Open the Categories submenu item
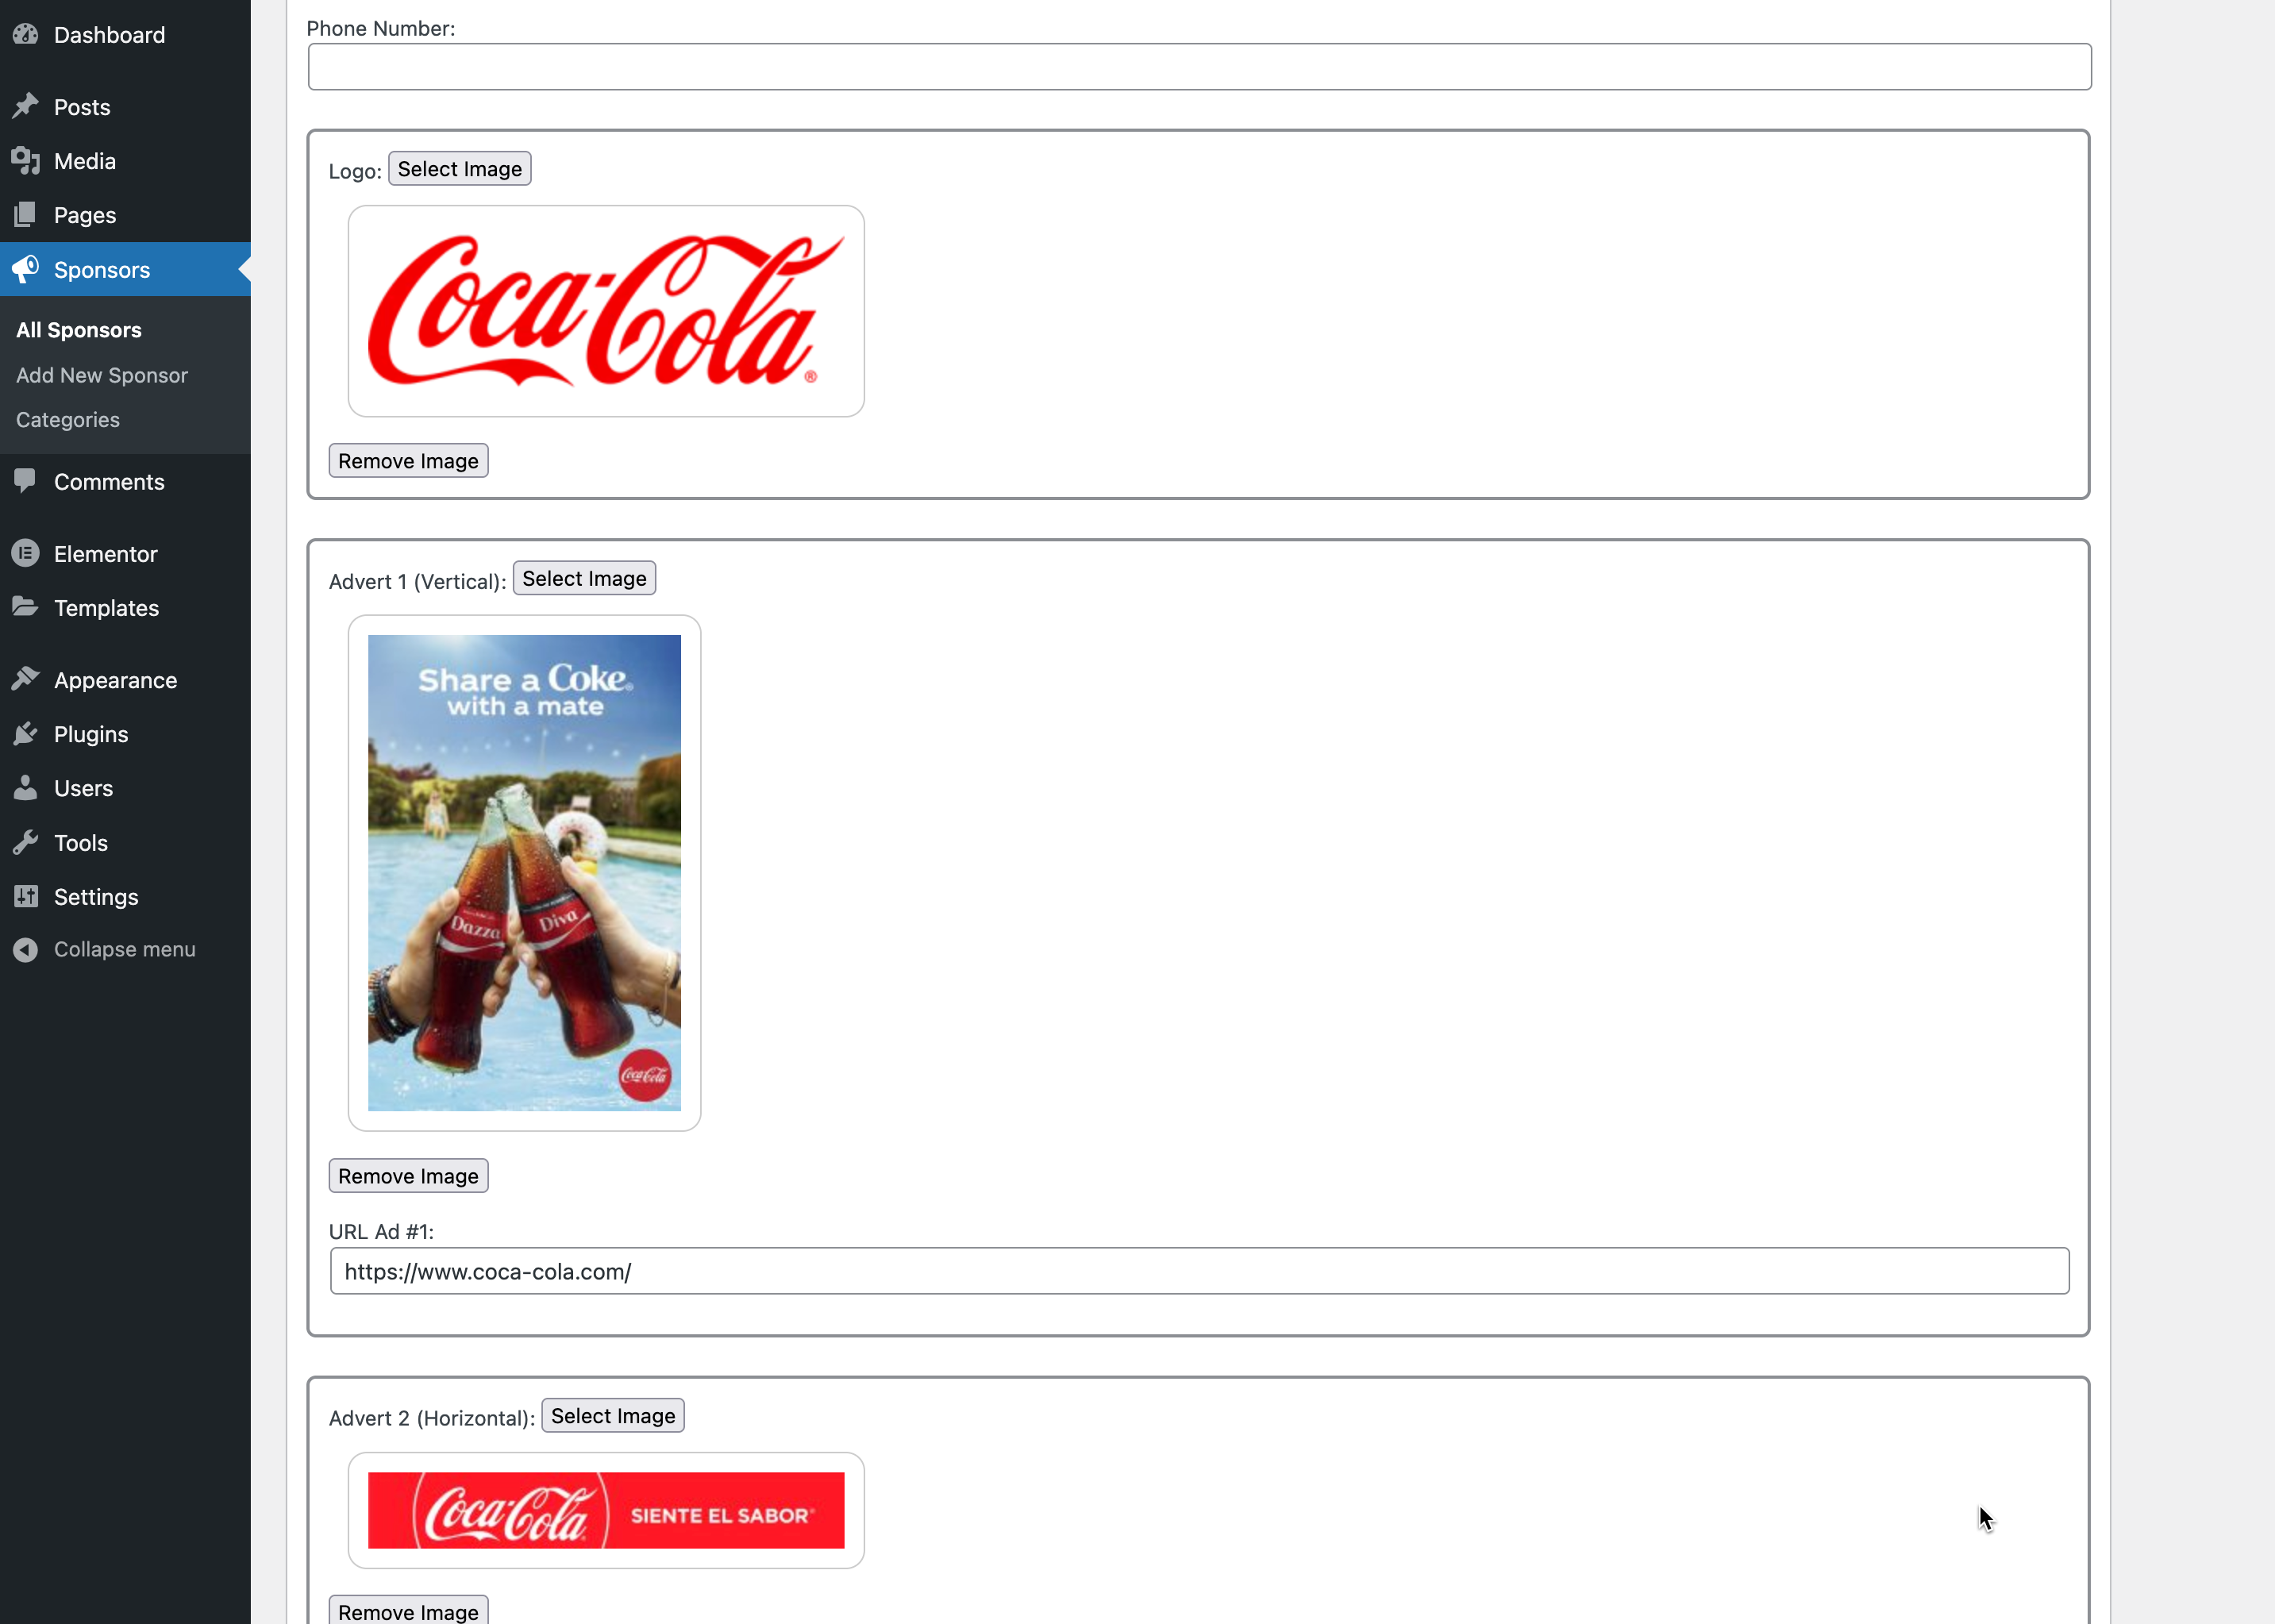 pos(68,420)
